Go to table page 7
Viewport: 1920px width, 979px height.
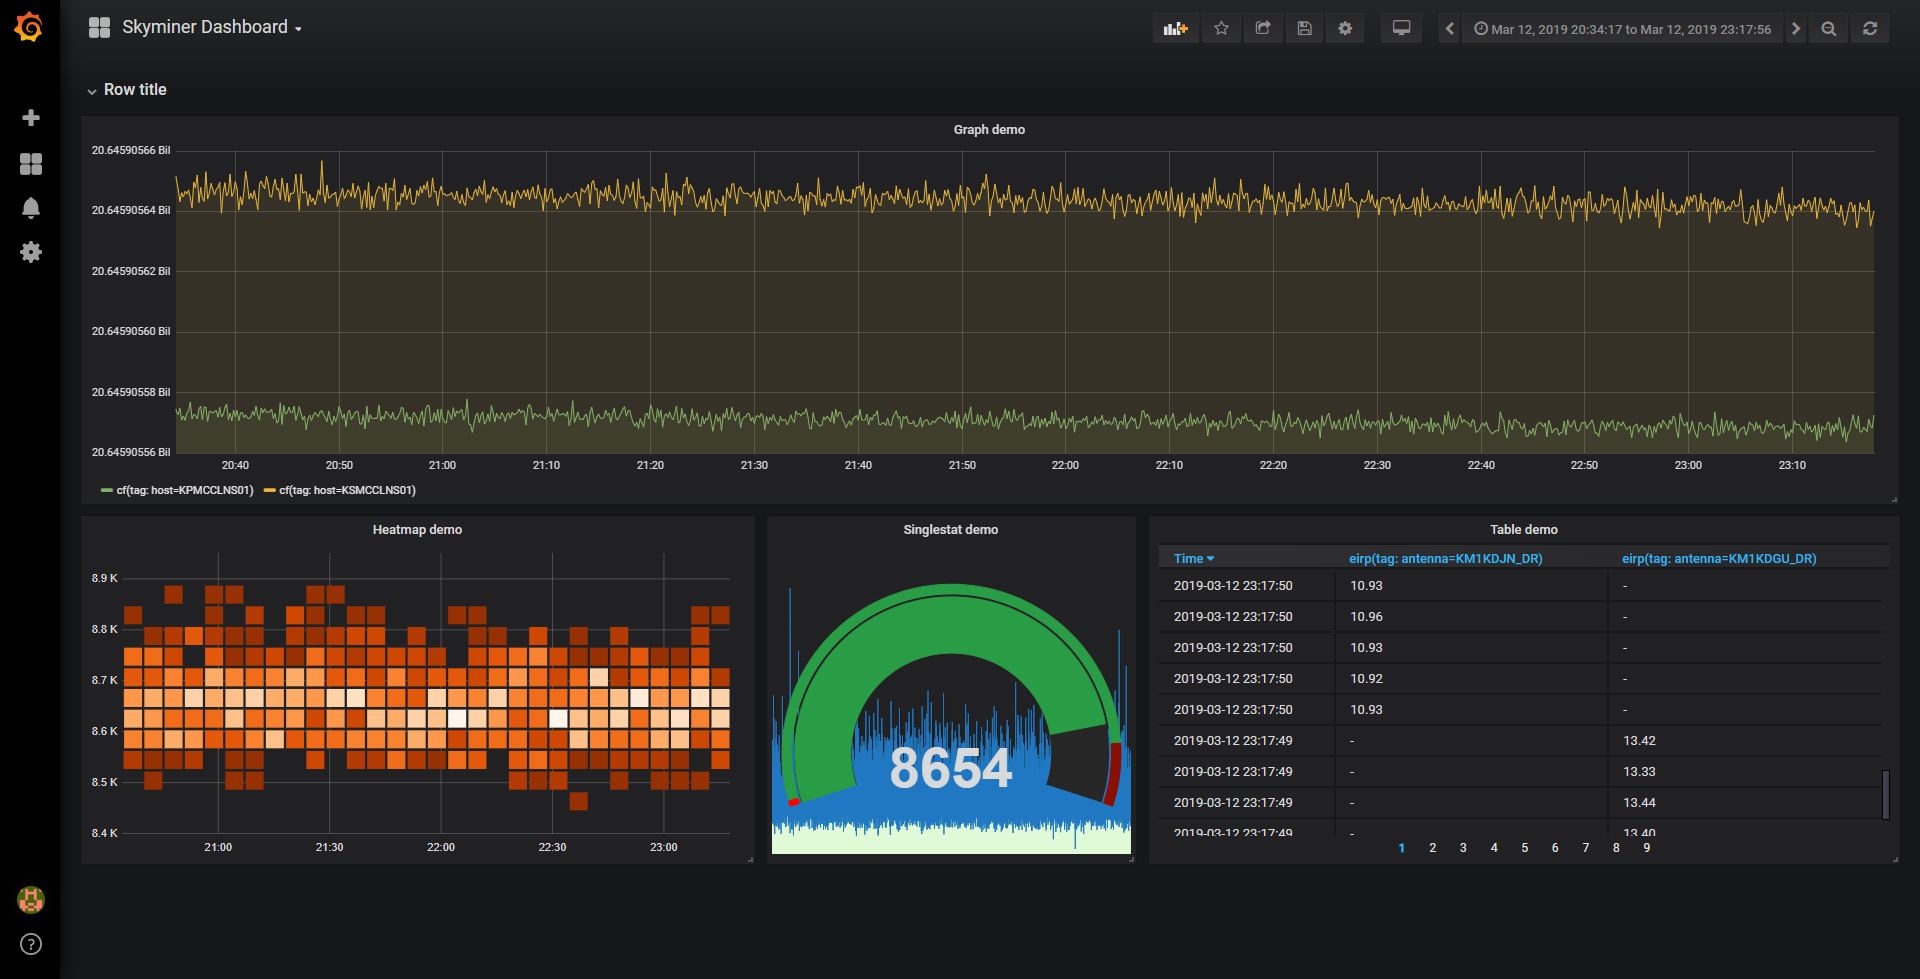click(1586, 848)
